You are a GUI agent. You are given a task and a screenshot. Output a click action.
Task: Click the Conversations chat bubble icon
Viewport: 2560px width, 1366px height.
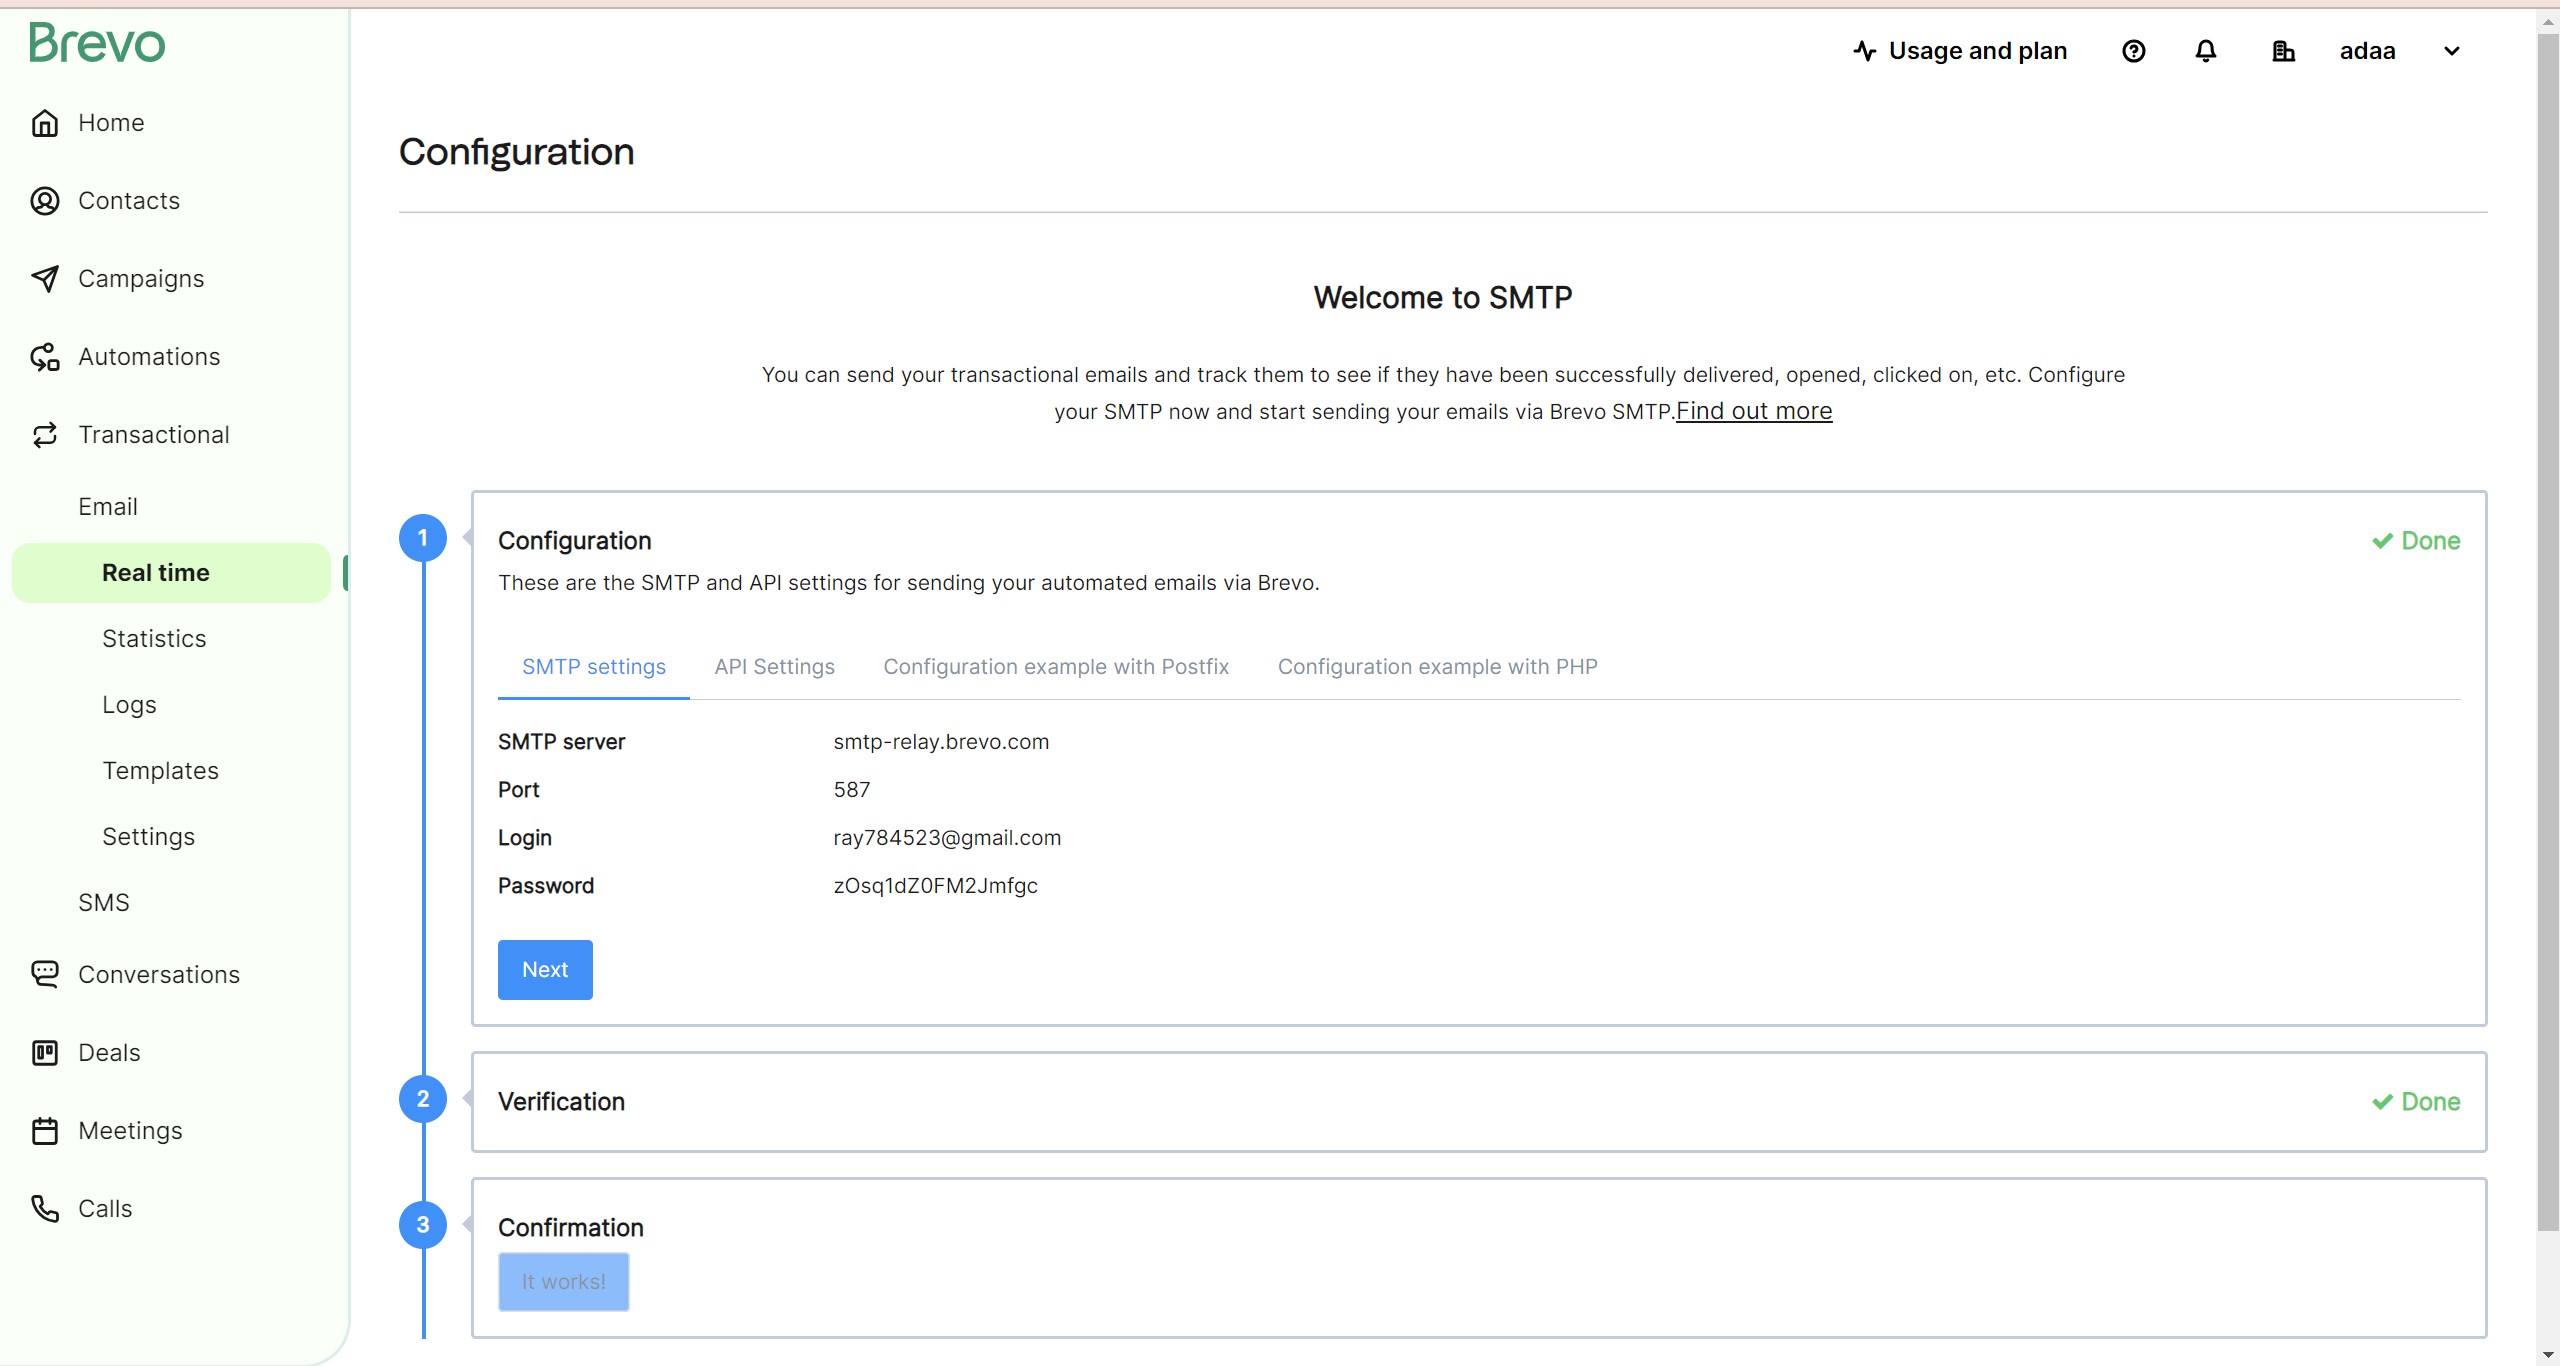tap(45, 974)
